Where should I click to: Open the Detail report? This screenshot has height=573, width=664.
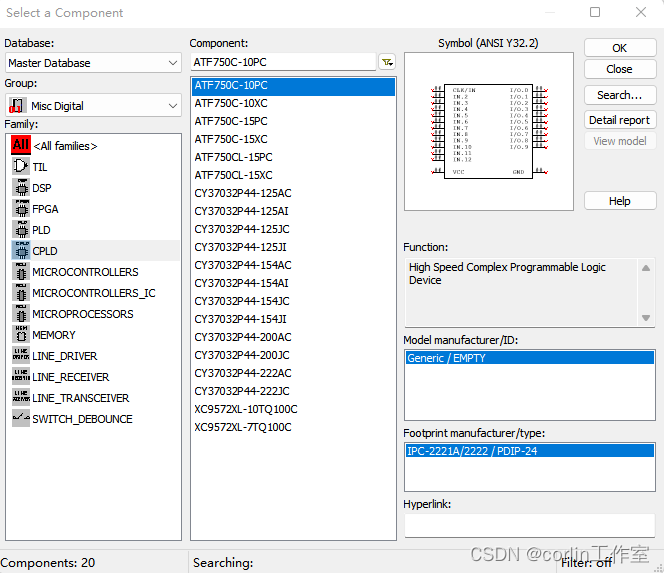pyautogui.click(x=620, y=120)
